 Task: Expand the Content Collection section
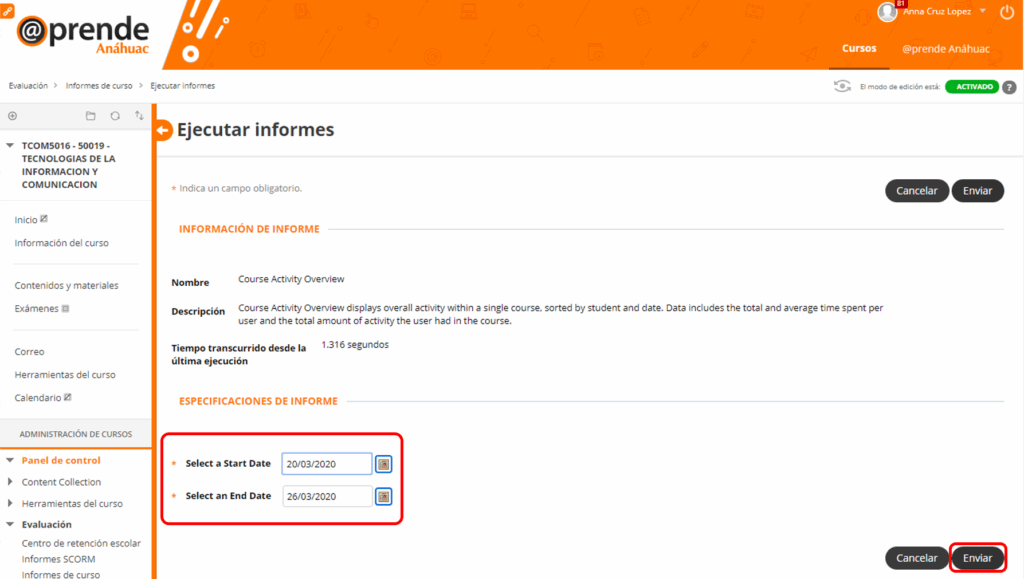coord(10,482)
